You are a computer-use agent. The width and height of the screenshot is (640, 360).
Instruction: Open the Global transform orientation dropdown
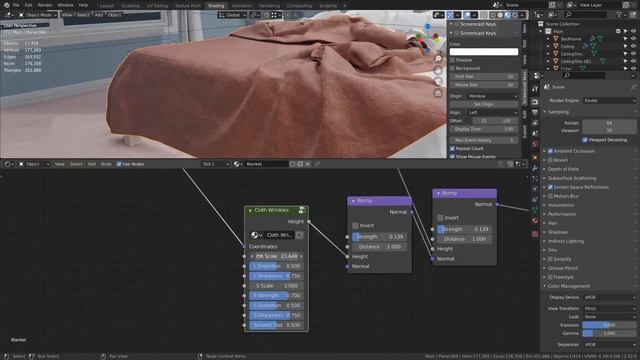tap(231, 15)
